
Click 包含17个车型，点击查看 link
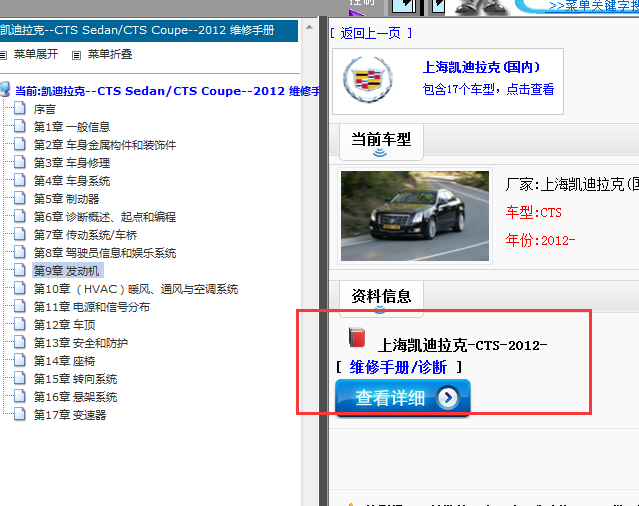click(488, 89)
